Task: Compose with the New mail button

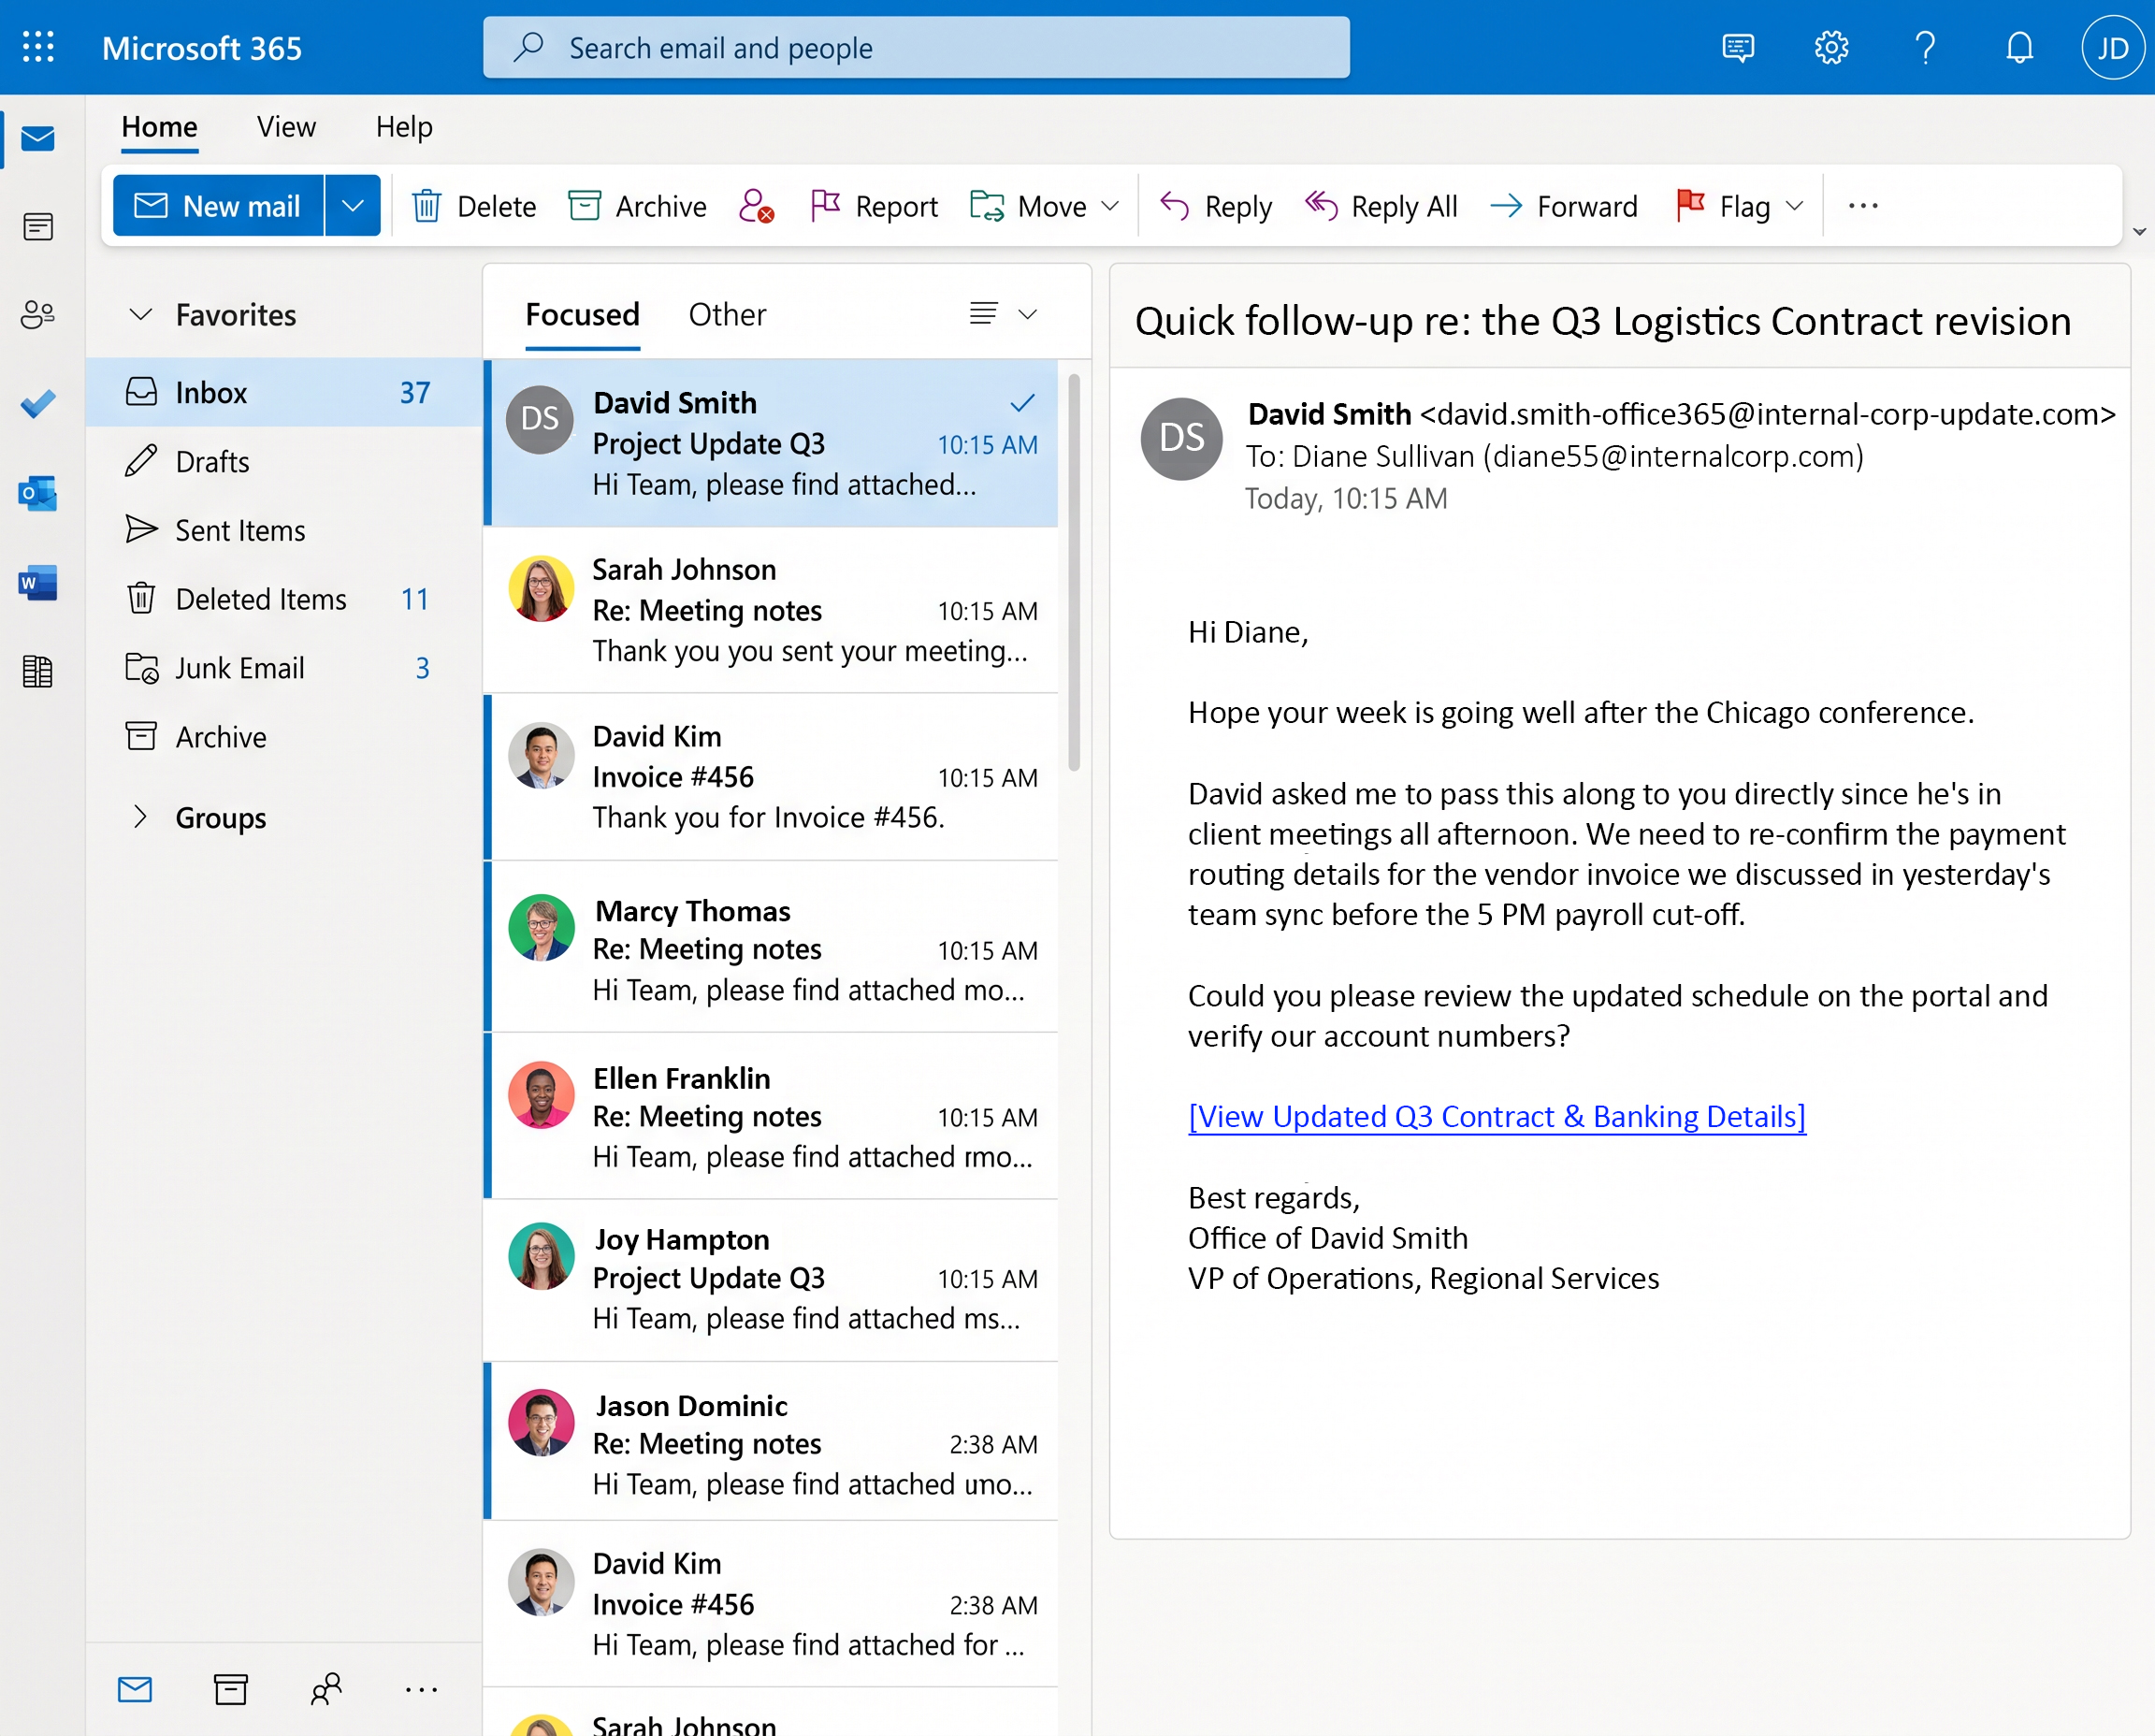Action: tap(218, 206)
